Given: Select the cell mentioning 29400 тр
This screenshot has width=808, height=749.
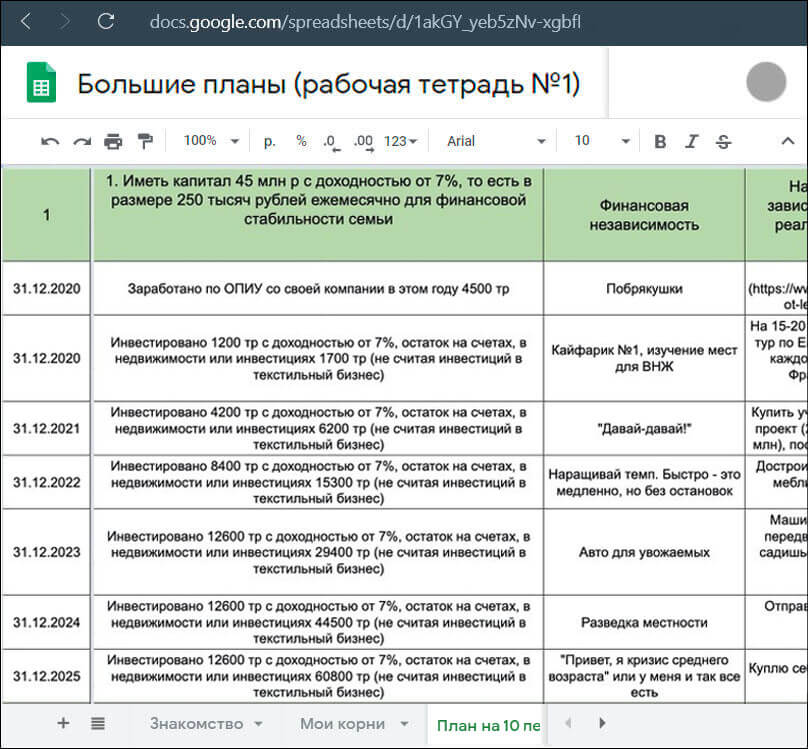Looking at the screenshot, I should click(318, 552).
